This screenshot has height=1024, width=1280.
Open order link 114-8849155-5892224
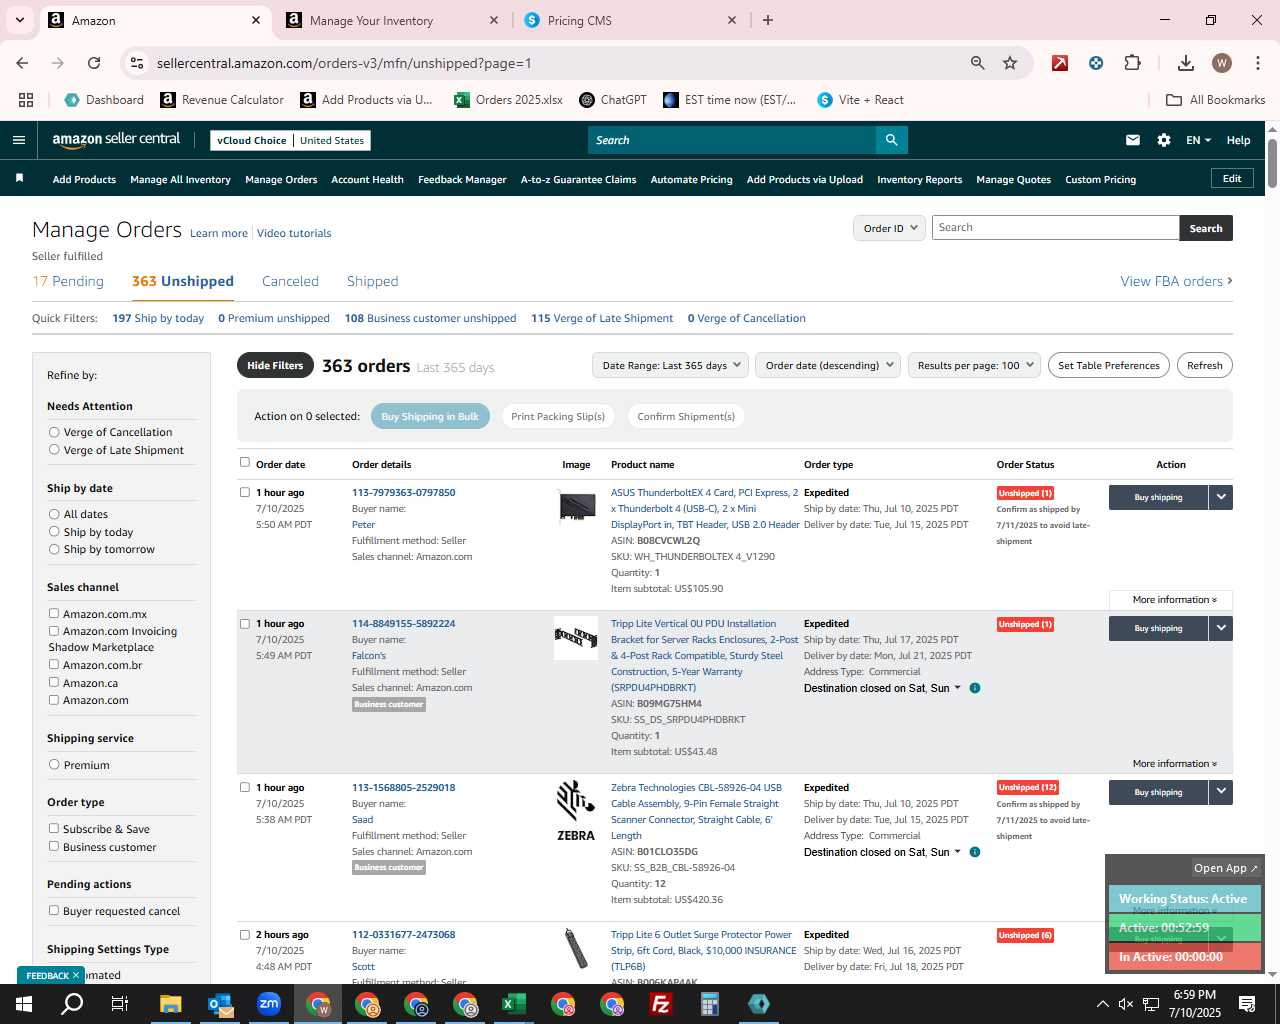[403, 623]
